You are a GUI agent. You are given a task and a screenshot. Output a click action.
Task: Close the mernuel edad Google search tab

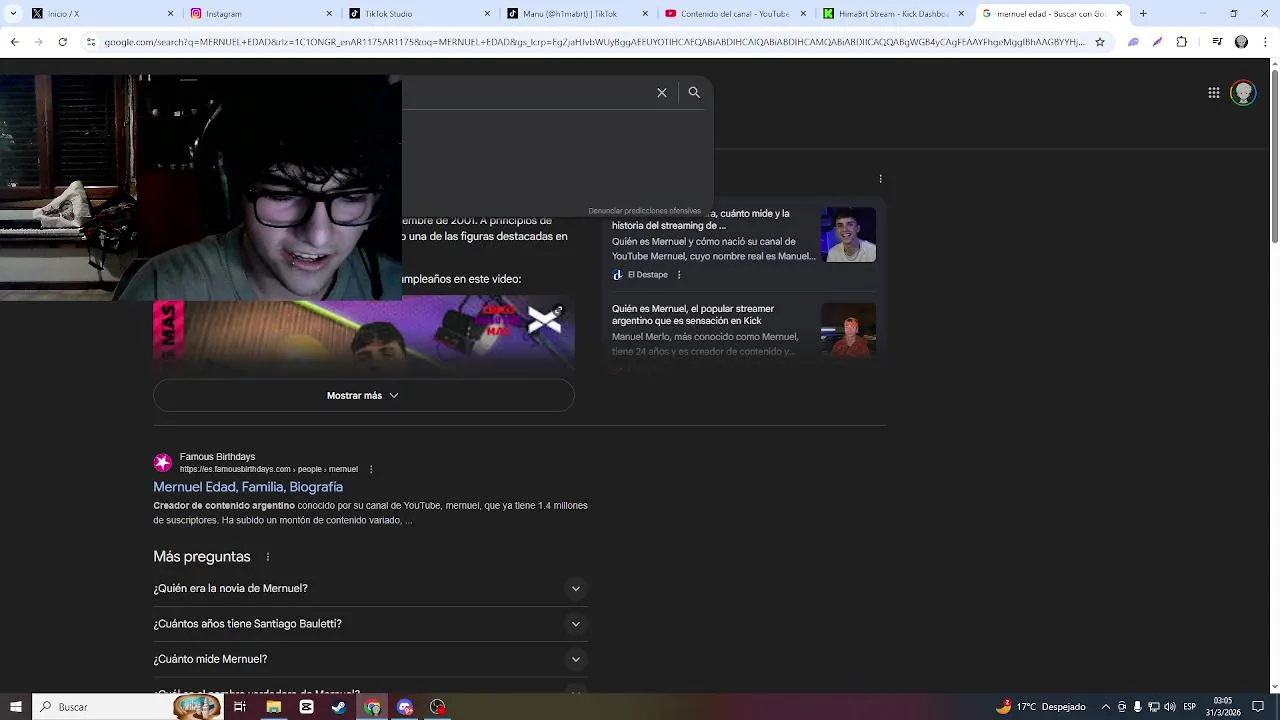1119,14
